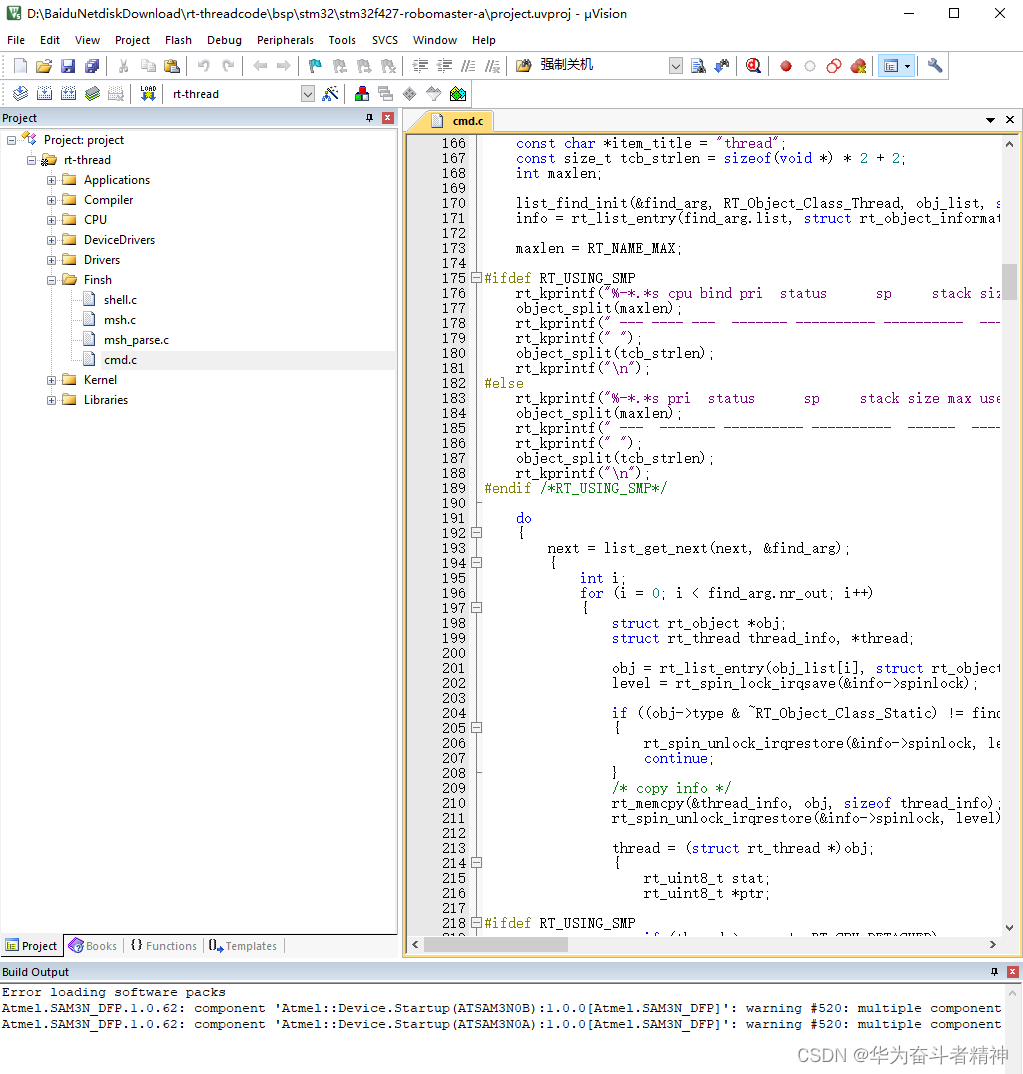The image size is (1023, 1074).
Task: Open the Configuration wrench icon
Action: pos(932,66)
